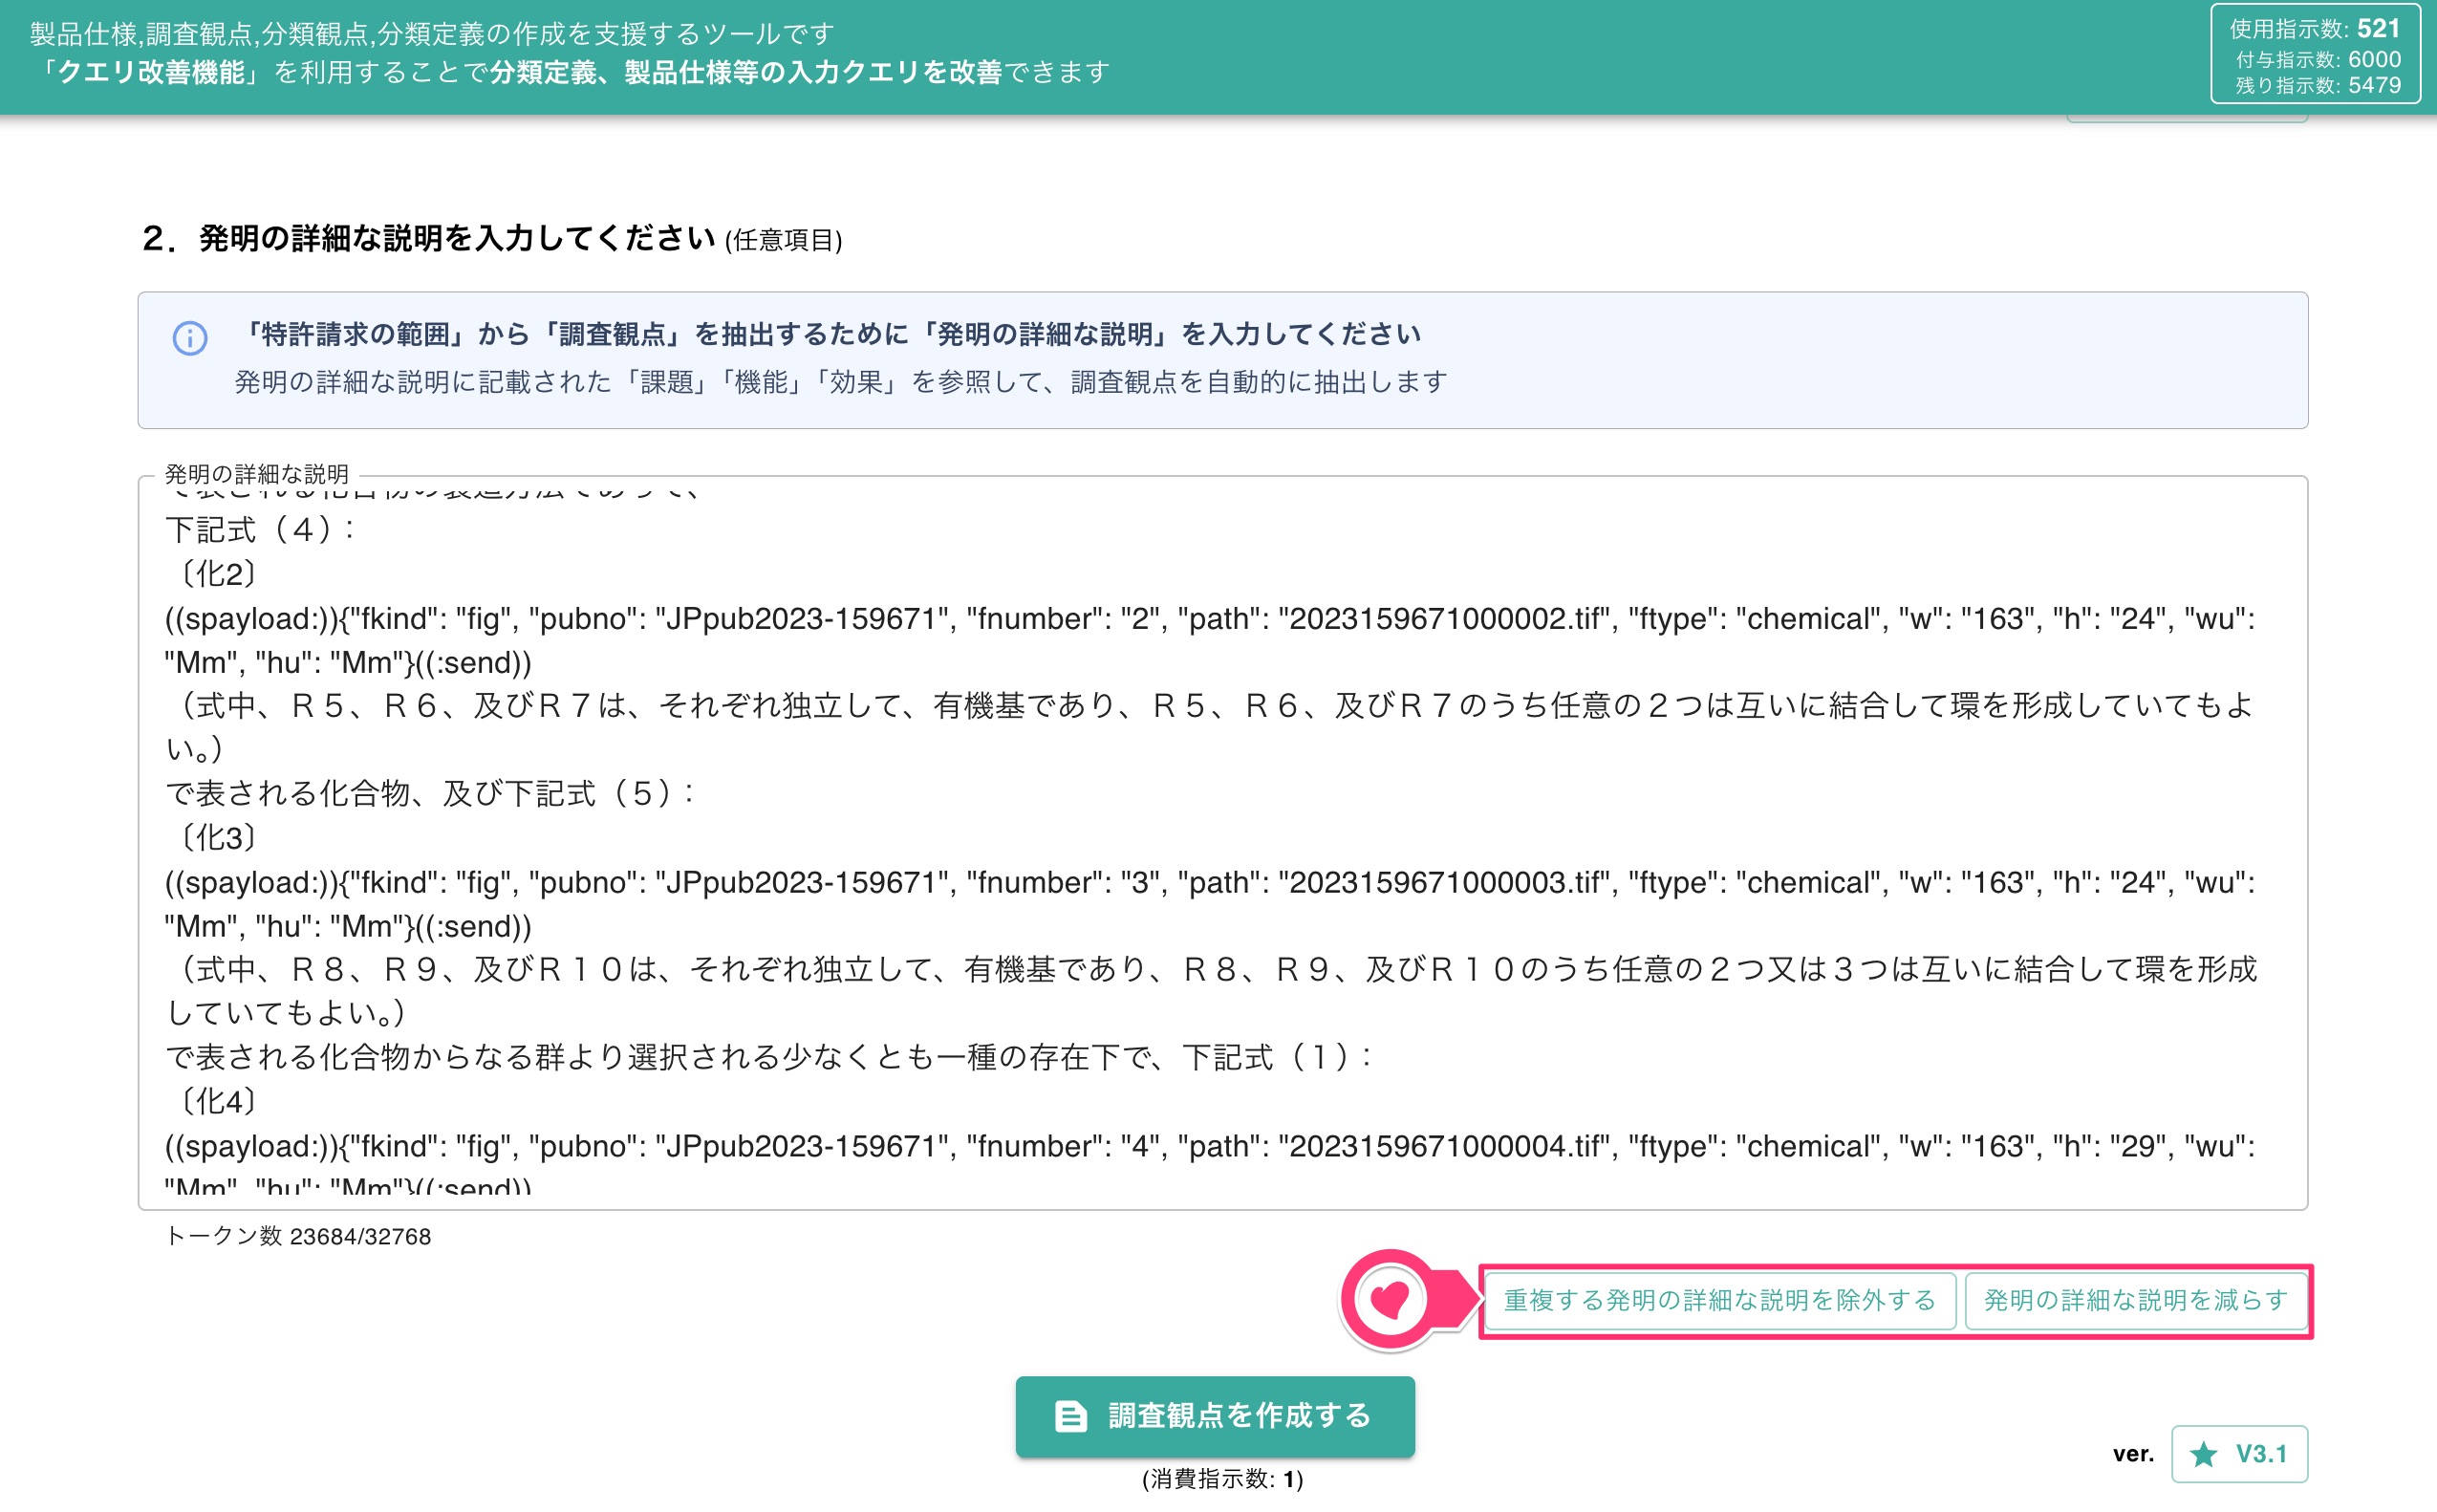
Task: Click the (任意項目) label
Action: pos(784,240)
